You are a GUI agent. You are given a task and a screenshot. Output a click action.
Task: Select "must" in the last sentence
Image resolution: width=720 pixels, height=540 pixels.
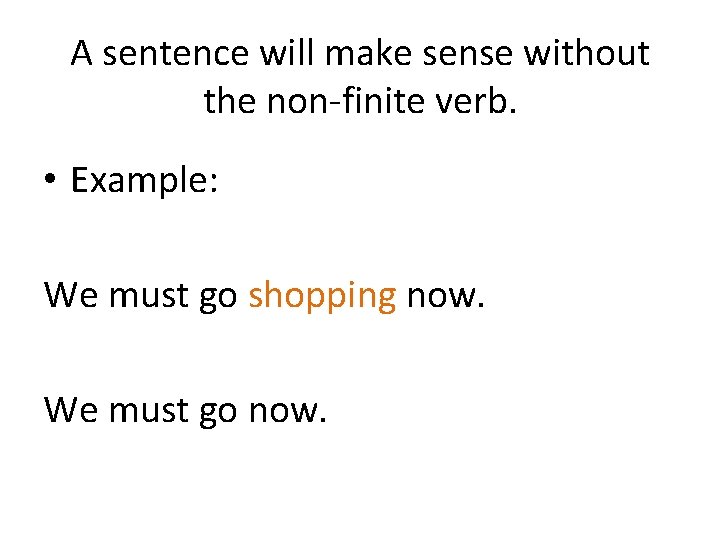[x=148, y=411]
